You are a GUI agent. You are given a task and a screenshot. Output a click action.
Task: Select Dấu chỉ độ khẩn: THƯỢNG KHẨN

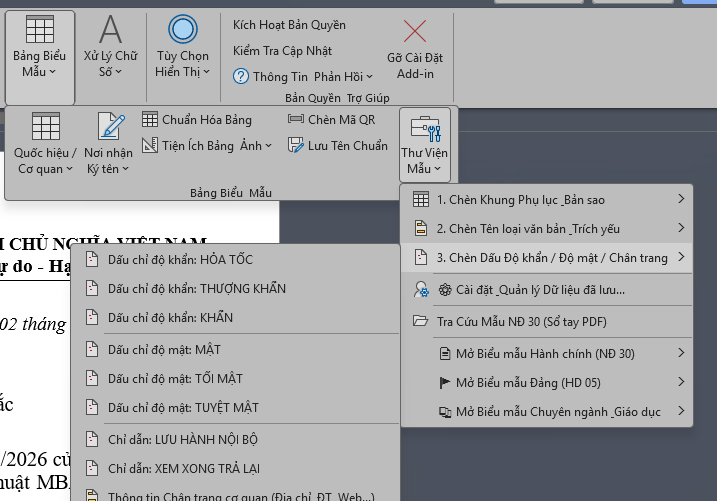pyautogui.click(x=235, y=288)
